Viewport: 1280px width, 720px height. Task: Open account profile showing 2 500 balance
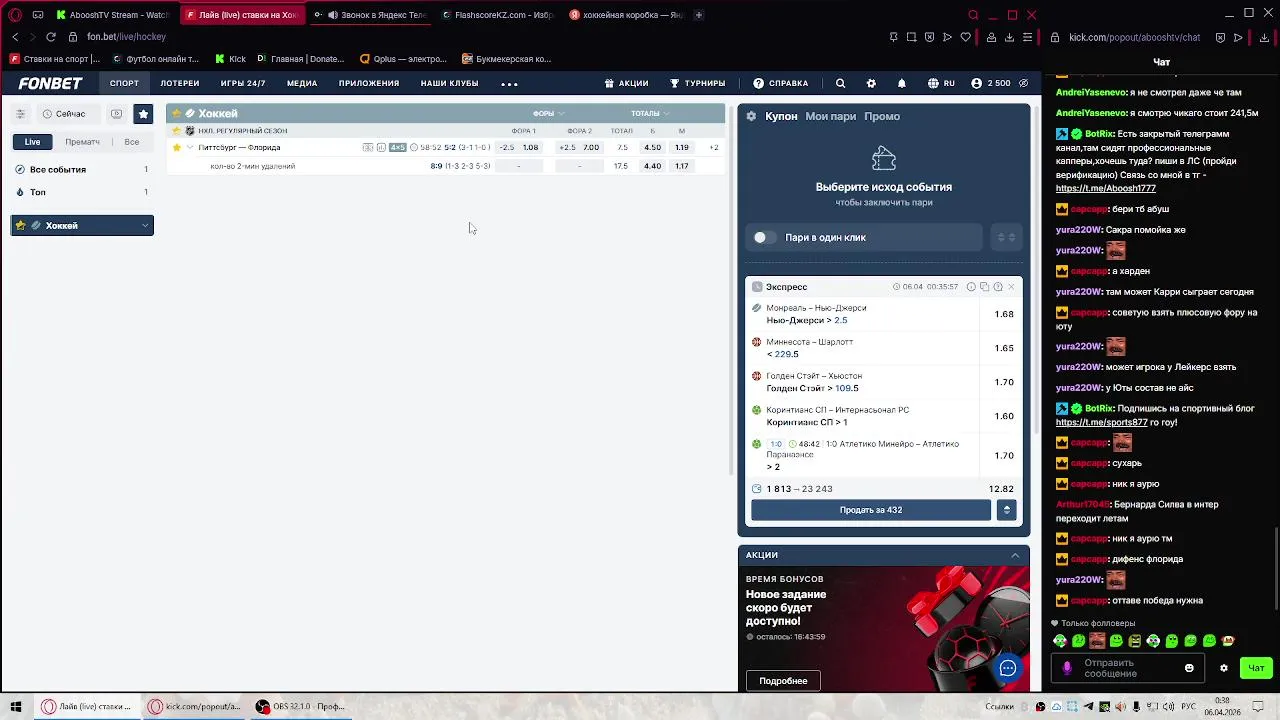click(990, 83)
